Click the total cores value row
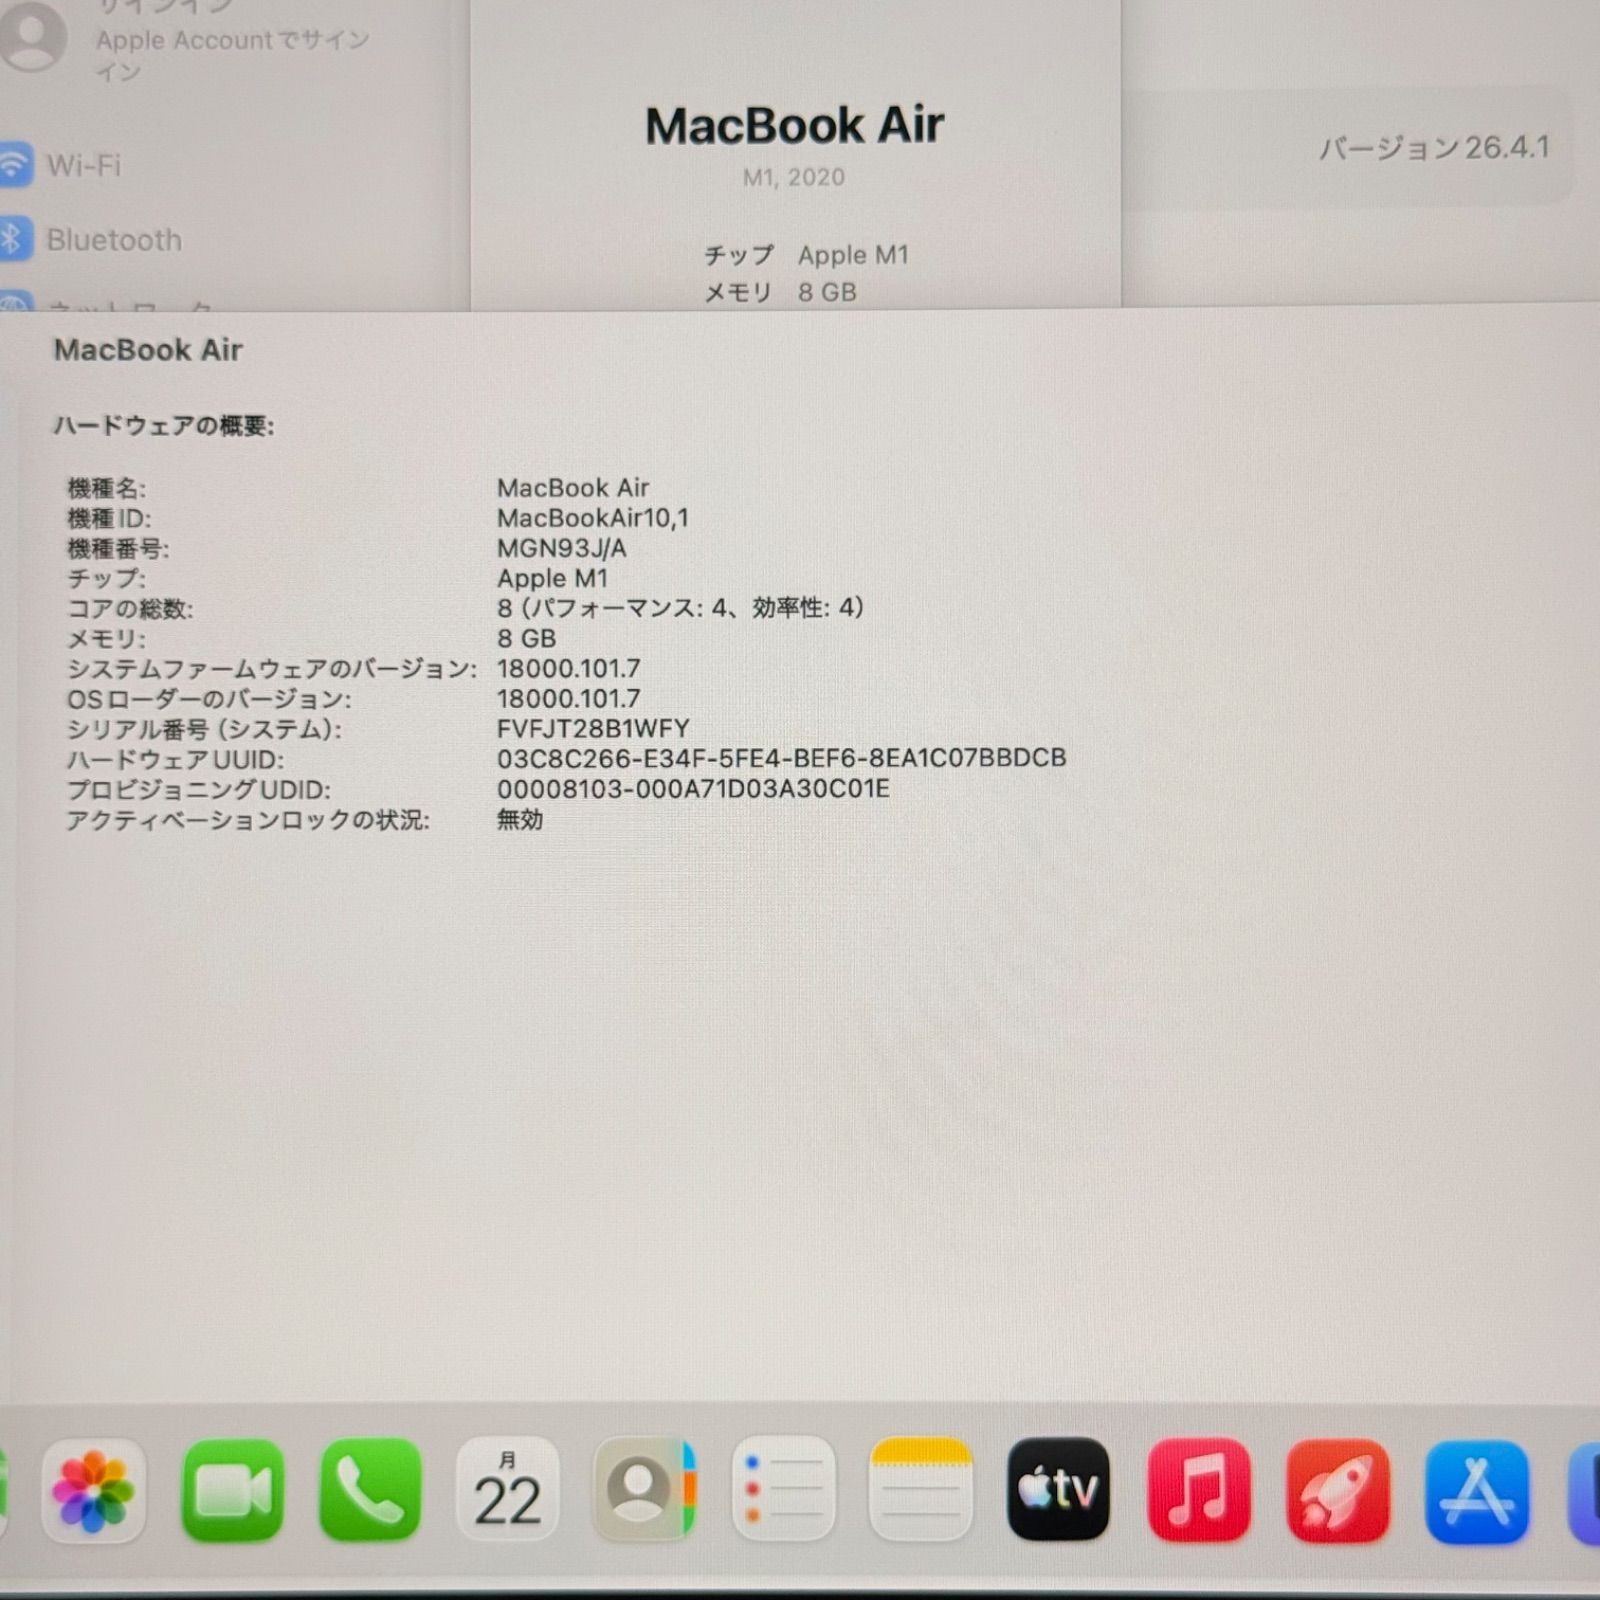The height and width of the screenshot is (1600, 1600). click(680, 608)
